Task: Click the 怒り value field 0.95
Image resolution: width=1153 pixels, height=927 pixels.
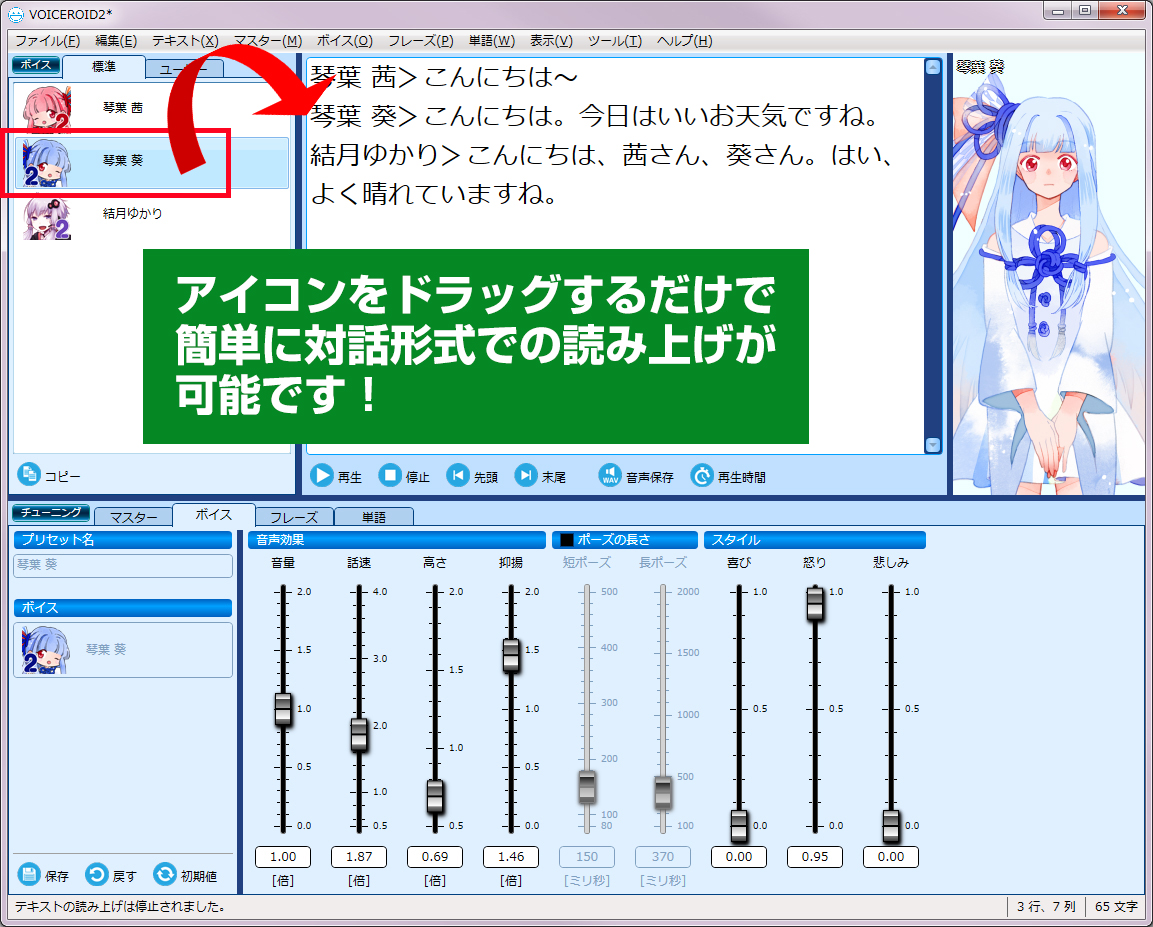Action: pos(815,856)
